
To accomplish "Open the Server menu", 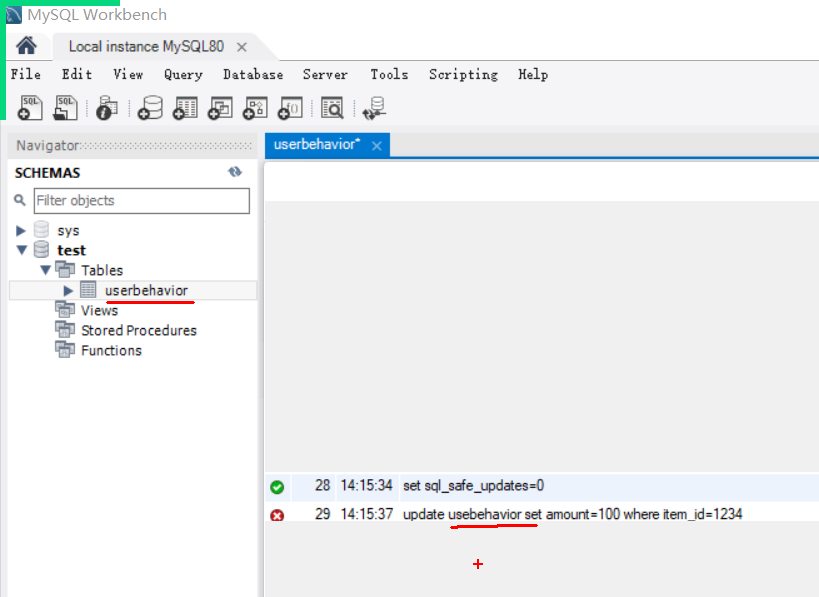I will coord(325,75).
